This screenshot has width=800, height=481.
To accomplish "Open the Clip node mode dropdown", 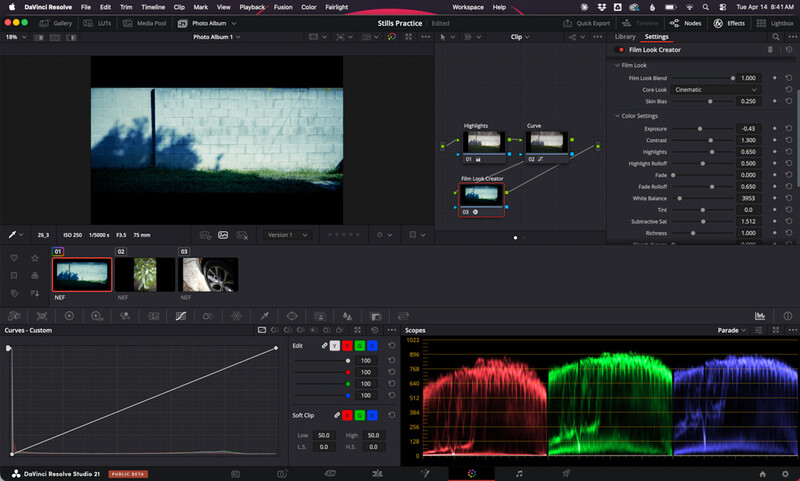I will coord(520,37).
